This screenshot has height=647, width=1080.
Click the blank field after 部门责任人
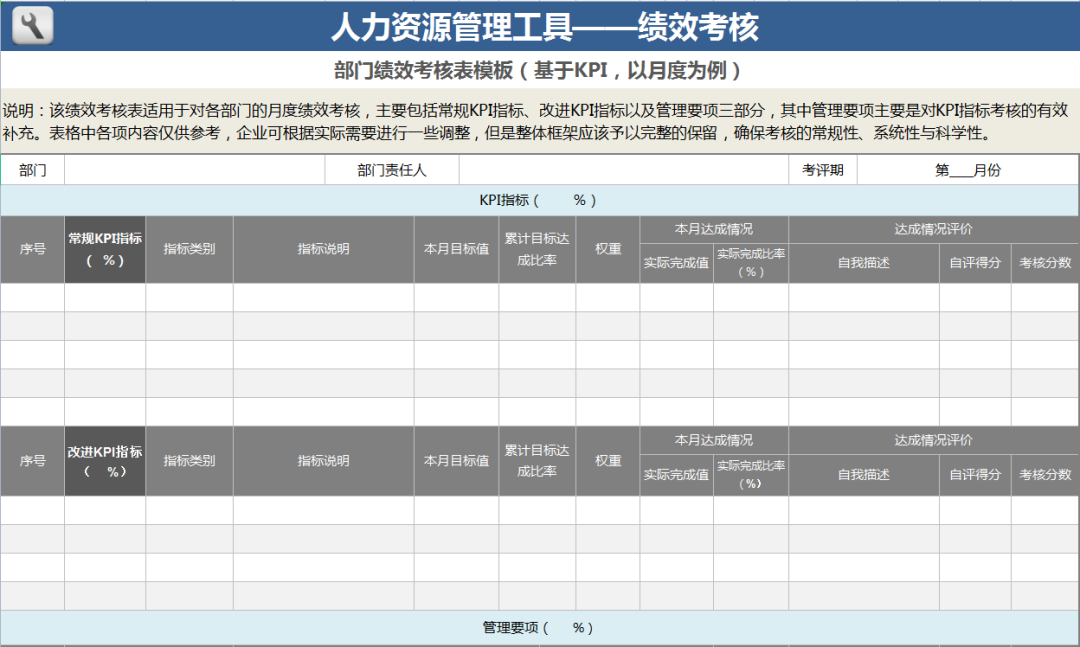[624, 170]
